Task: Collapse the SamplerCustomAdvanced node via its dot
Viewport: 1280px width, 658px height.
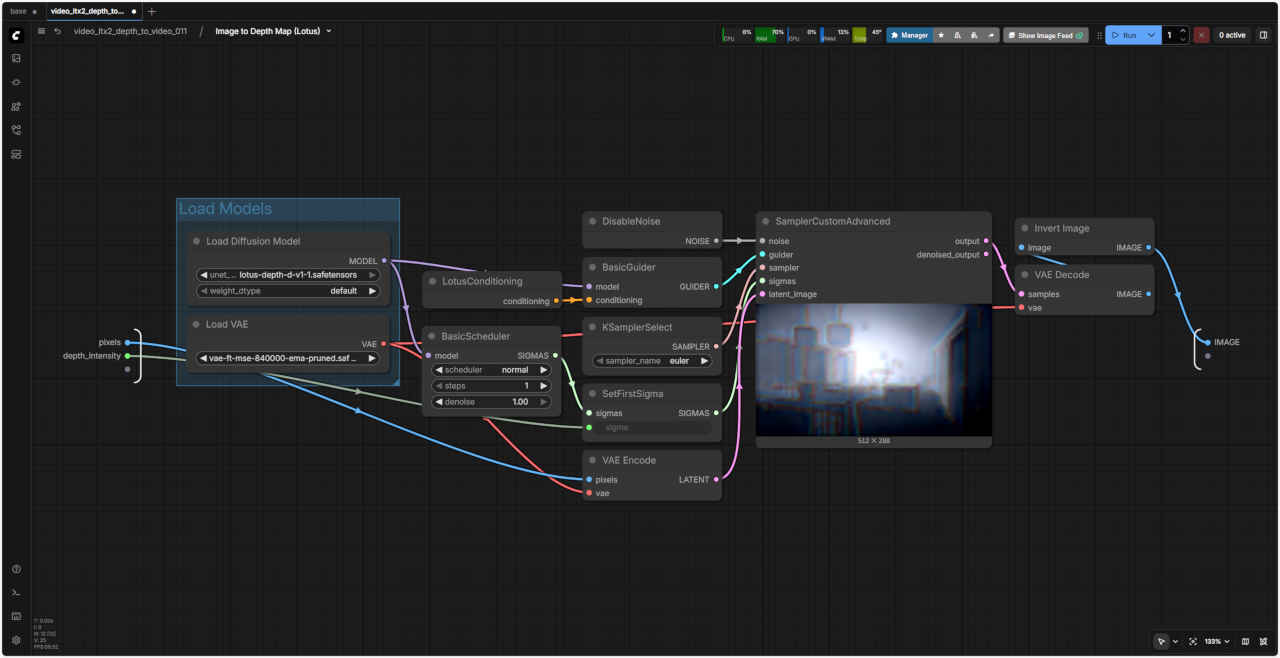Action: [x=765, y=221]
